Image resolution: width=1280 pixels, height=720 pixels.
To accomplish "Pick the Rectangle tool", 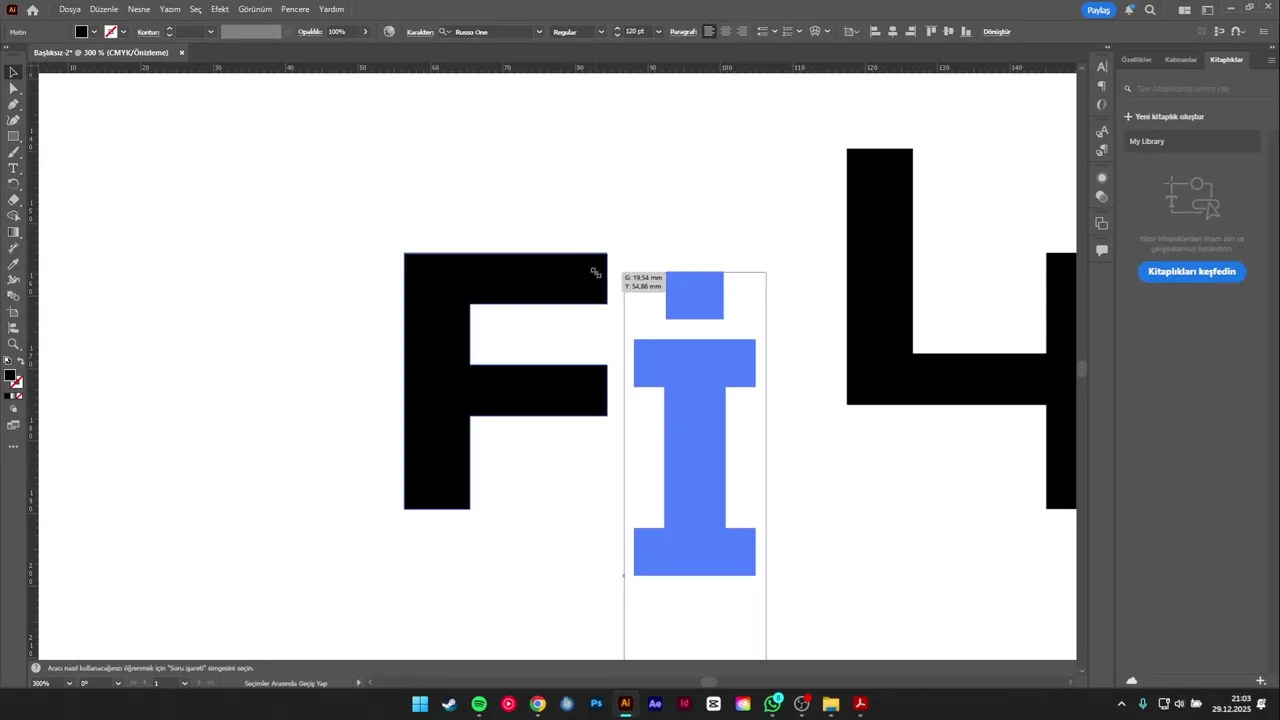I will pyautogui.click(x=13, y=136).
